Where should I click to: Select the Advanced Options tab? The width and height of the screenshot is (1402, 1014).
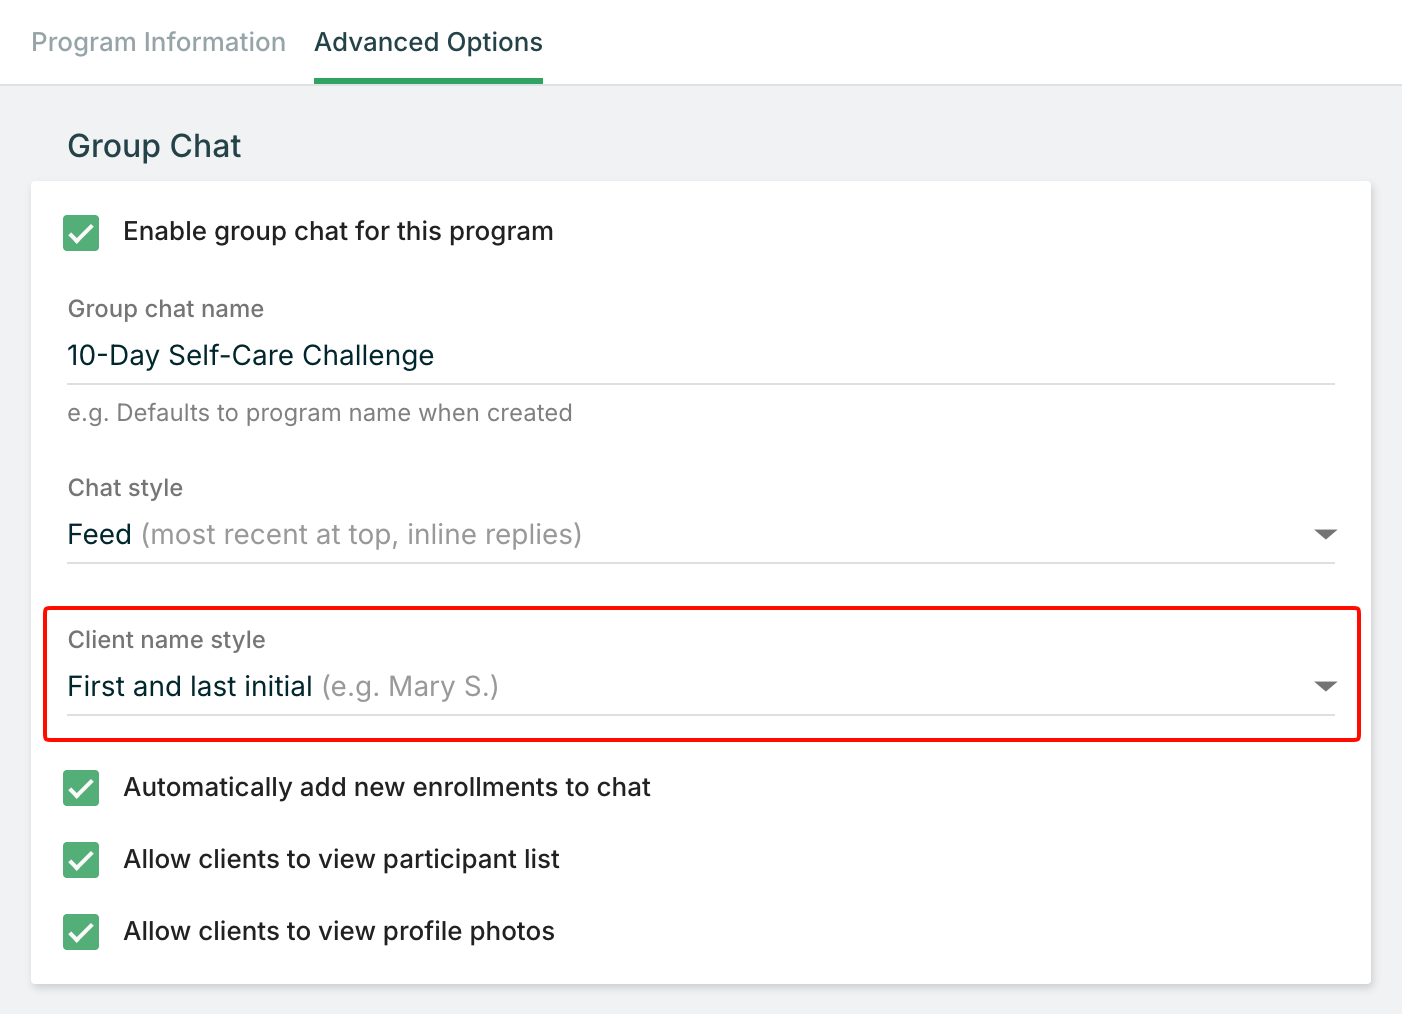[428, 43]
